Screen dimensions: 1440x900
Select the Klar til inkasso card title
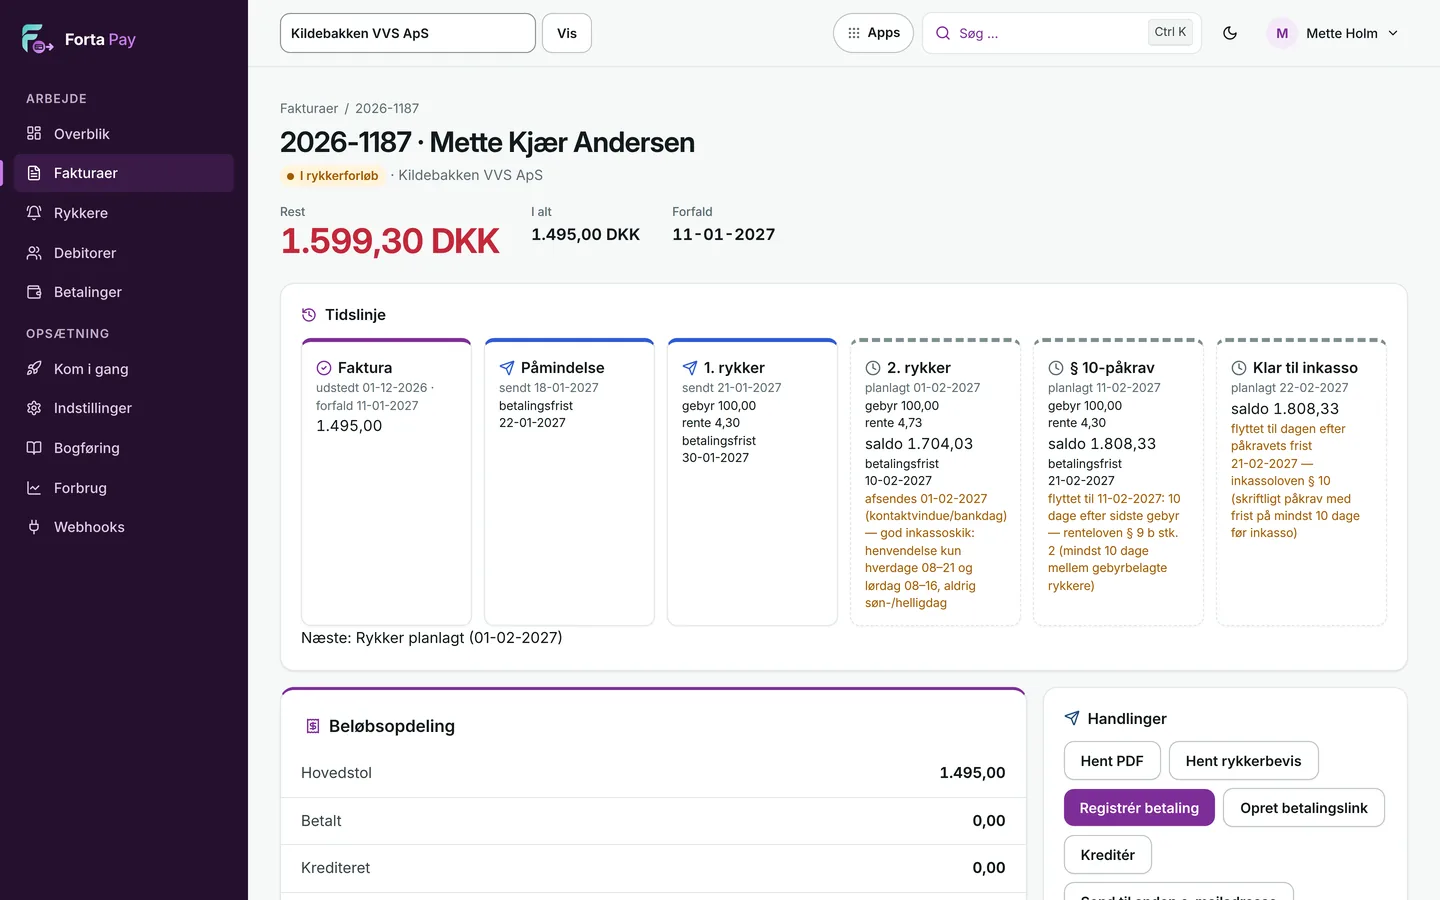pos(1305,368)
